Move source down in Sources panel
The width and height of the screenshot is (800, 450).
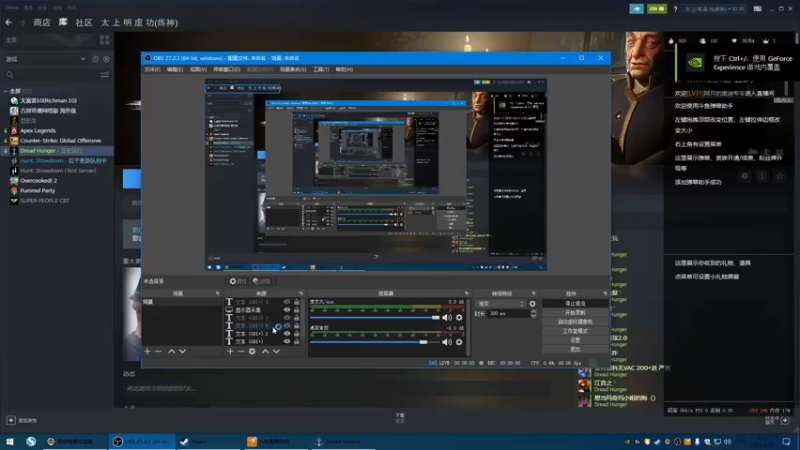276,351
